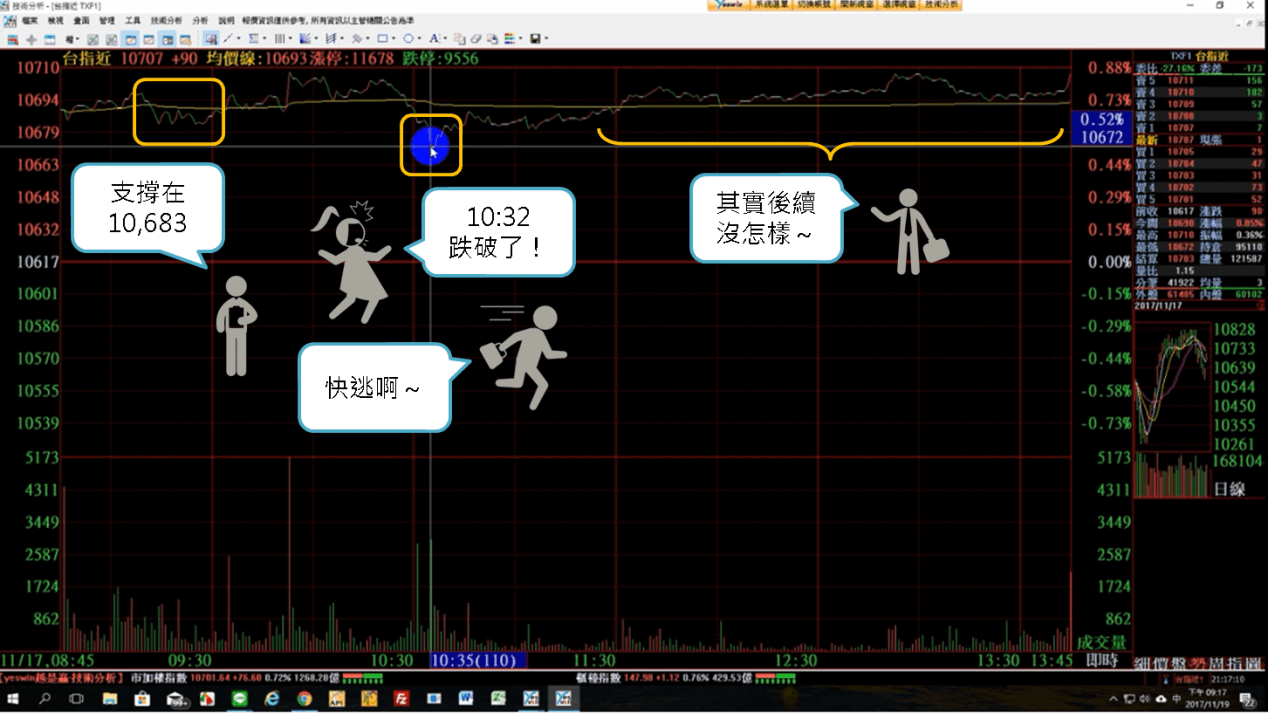Click the 成交量 volume label
The width and height of the screenshot is (1268, 713).
(1101, 642)
